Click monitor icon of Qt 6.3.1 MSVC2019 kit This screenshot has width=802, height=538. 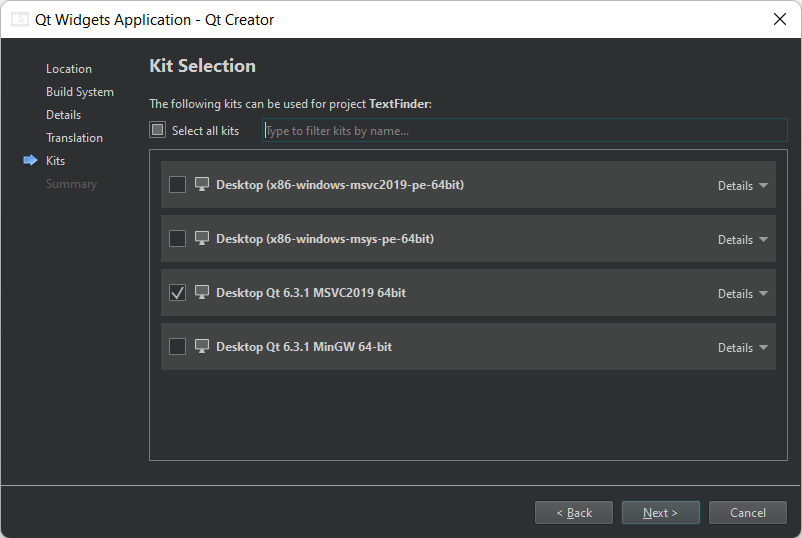pos(202,293)
